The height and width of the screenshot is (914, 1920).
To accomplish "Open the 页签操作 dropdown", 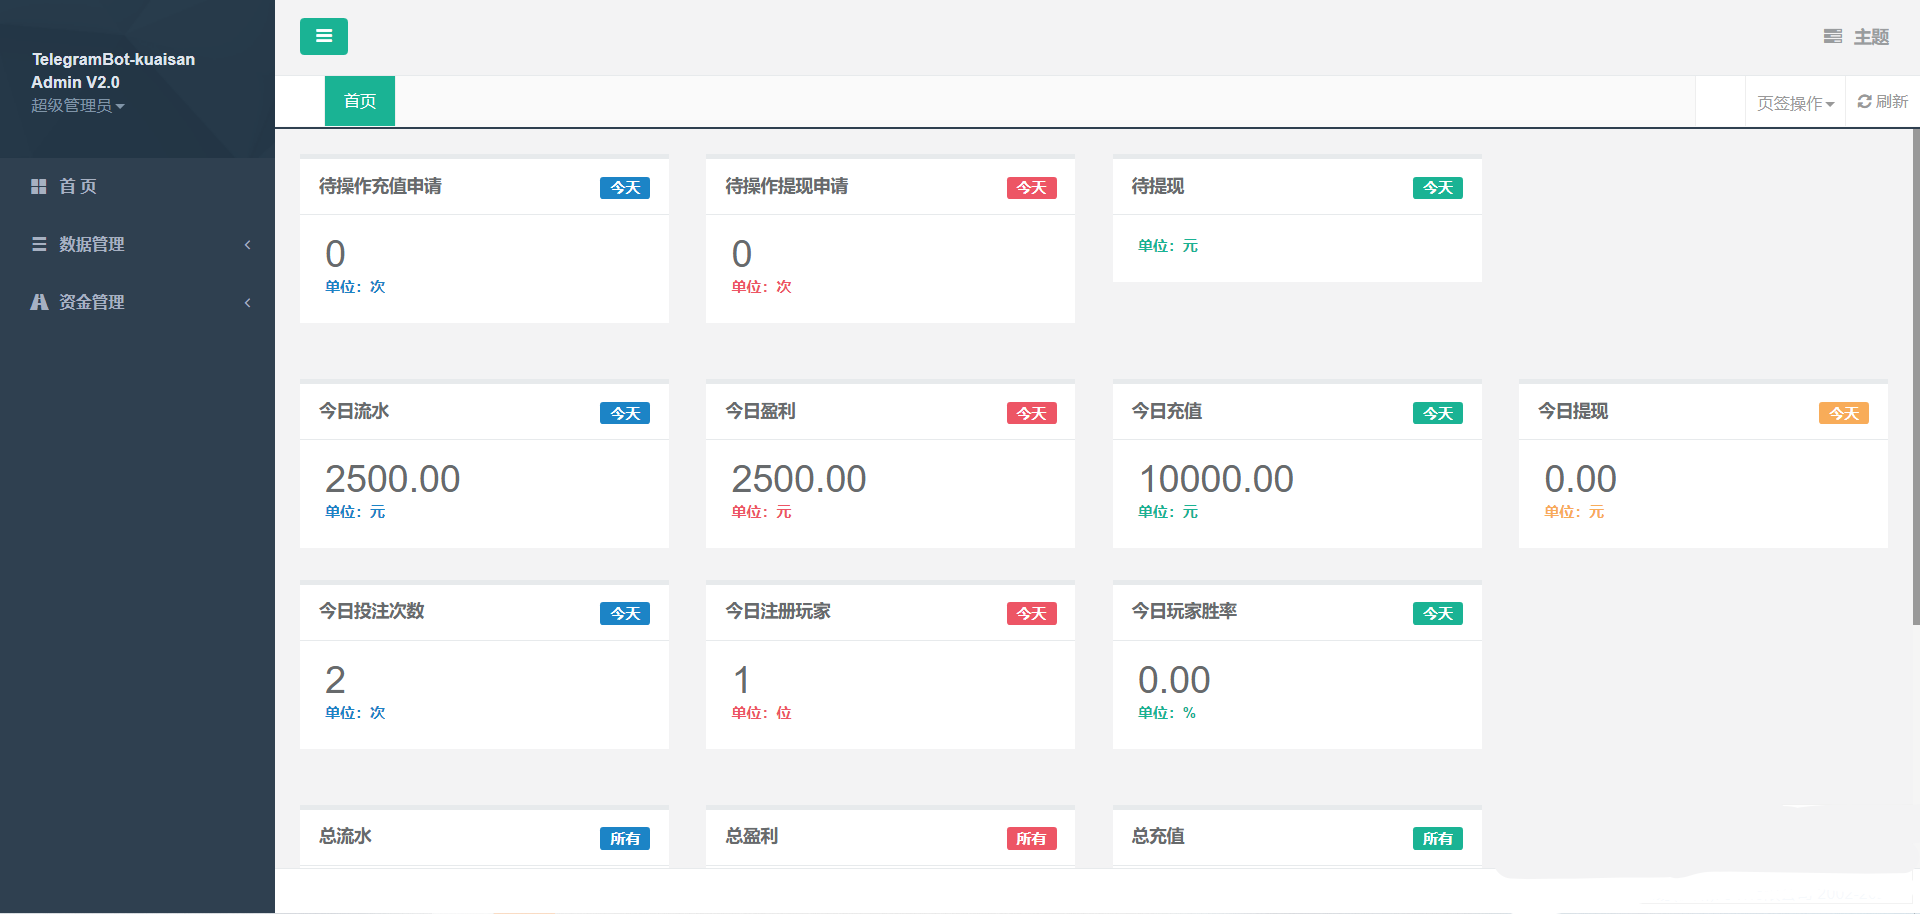I will pyautogui.click(x=1793, y=101).
